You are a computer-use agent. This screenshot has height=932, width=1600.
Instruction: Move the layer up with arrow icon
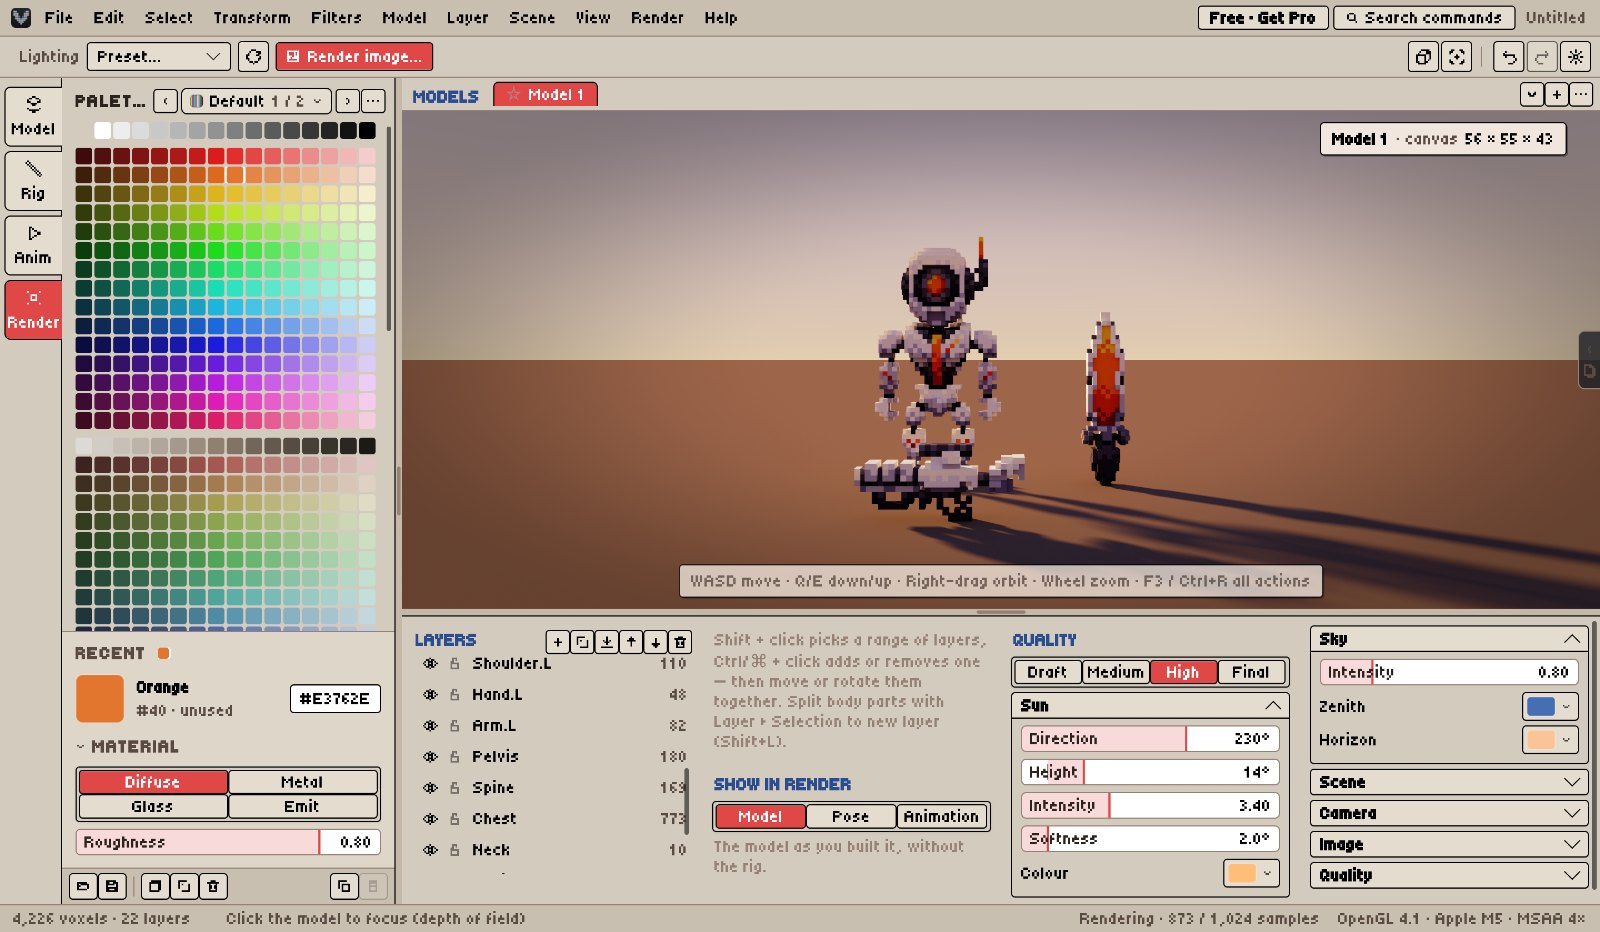631,642
